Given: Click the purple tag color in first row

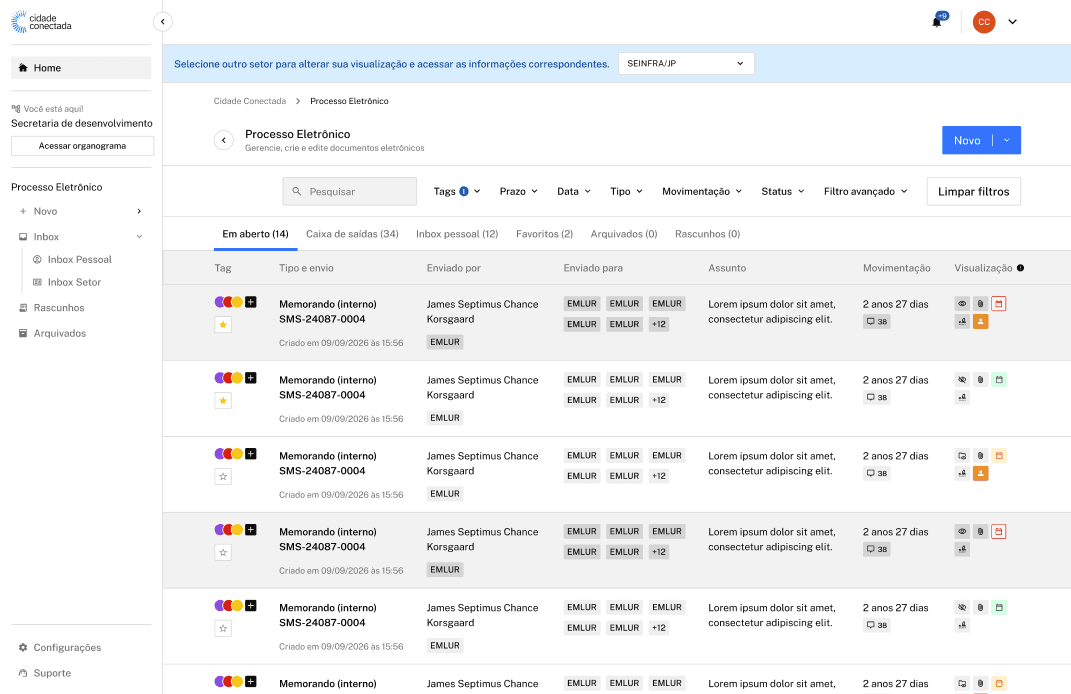Looking at the screenshot, I should click(219, 302).
